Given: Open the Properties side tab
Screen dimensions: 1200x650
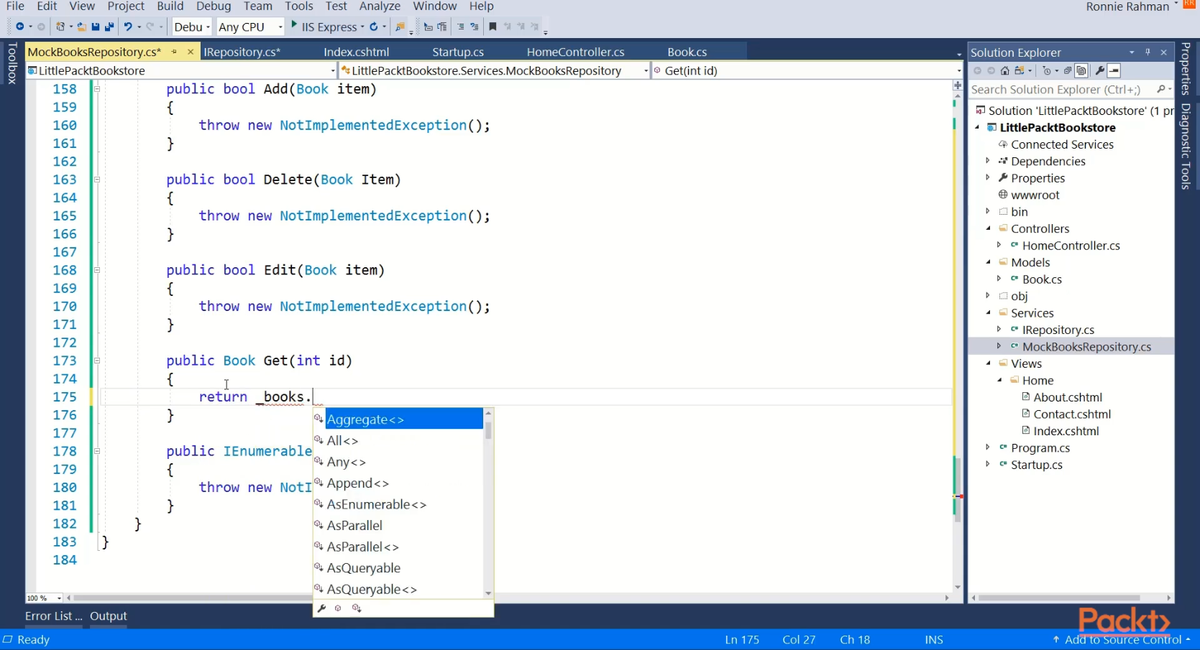Looking at the screenshot, I should tap(1187, 70).
